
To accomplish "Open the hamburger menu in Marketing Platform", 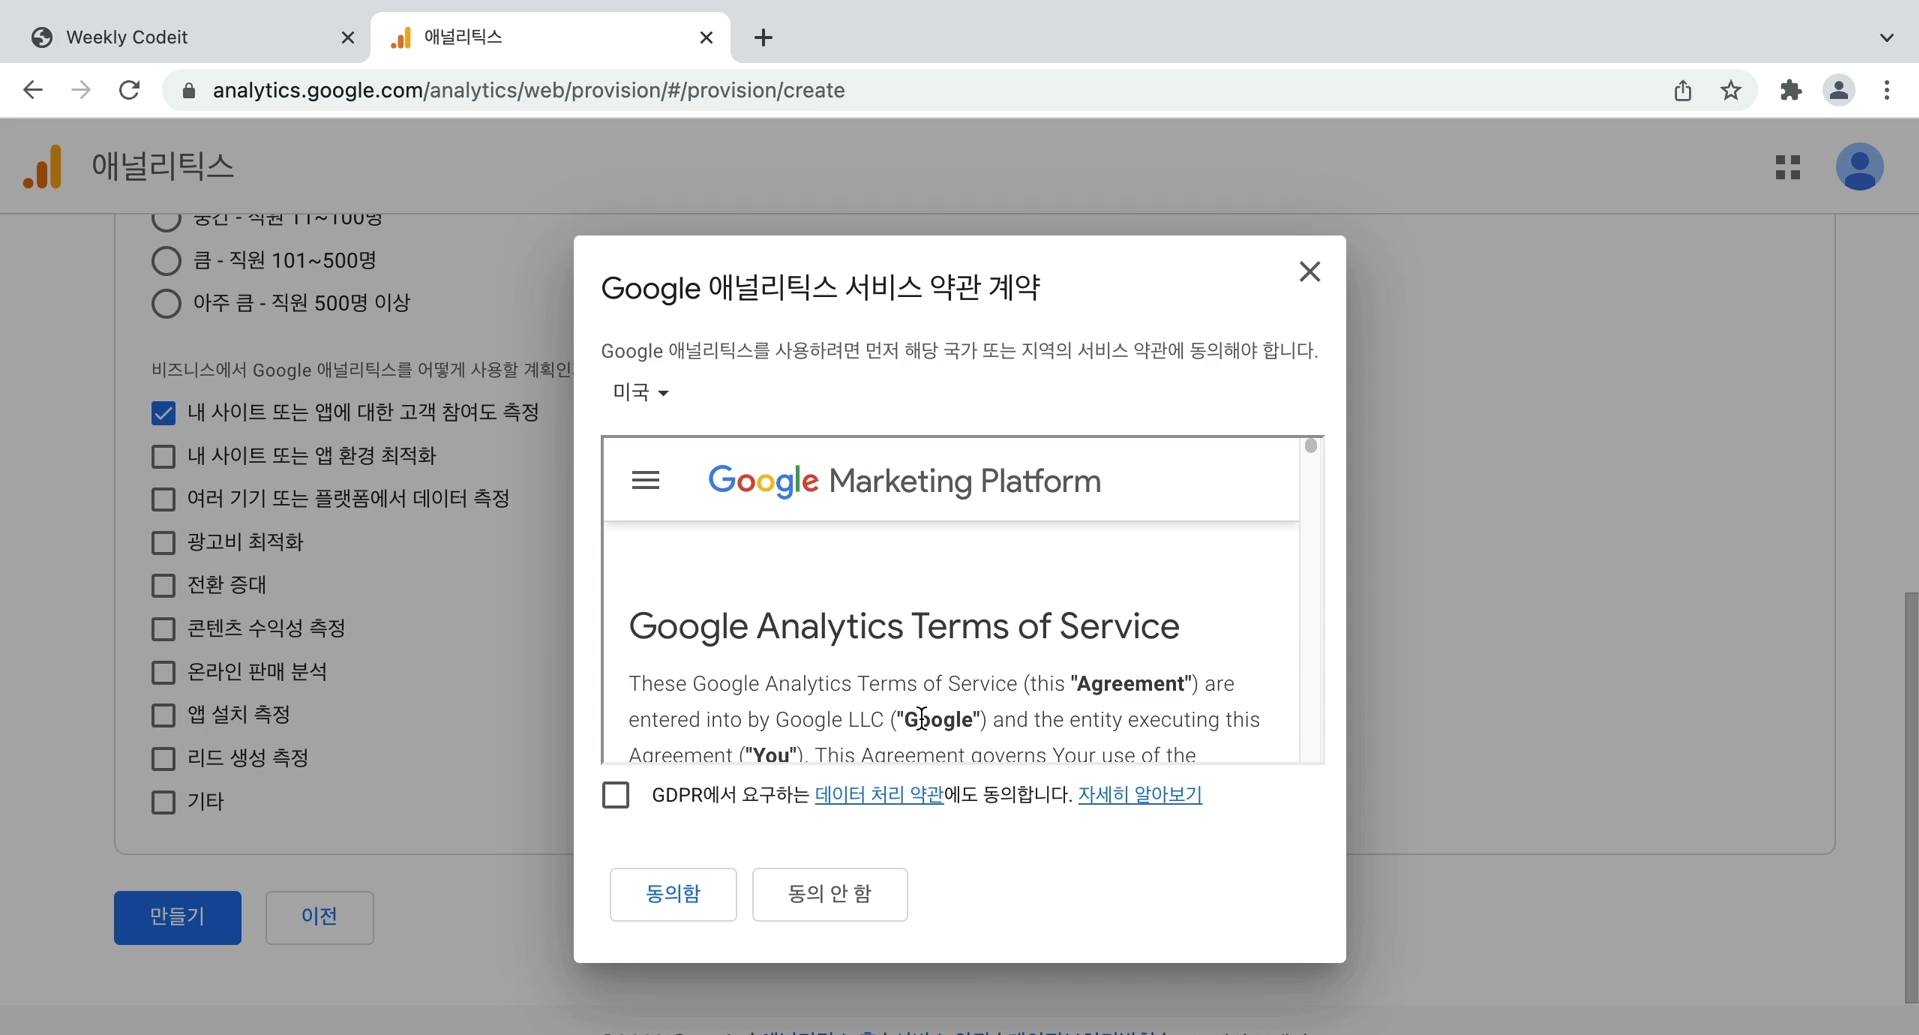I will [x=646, y=481].
